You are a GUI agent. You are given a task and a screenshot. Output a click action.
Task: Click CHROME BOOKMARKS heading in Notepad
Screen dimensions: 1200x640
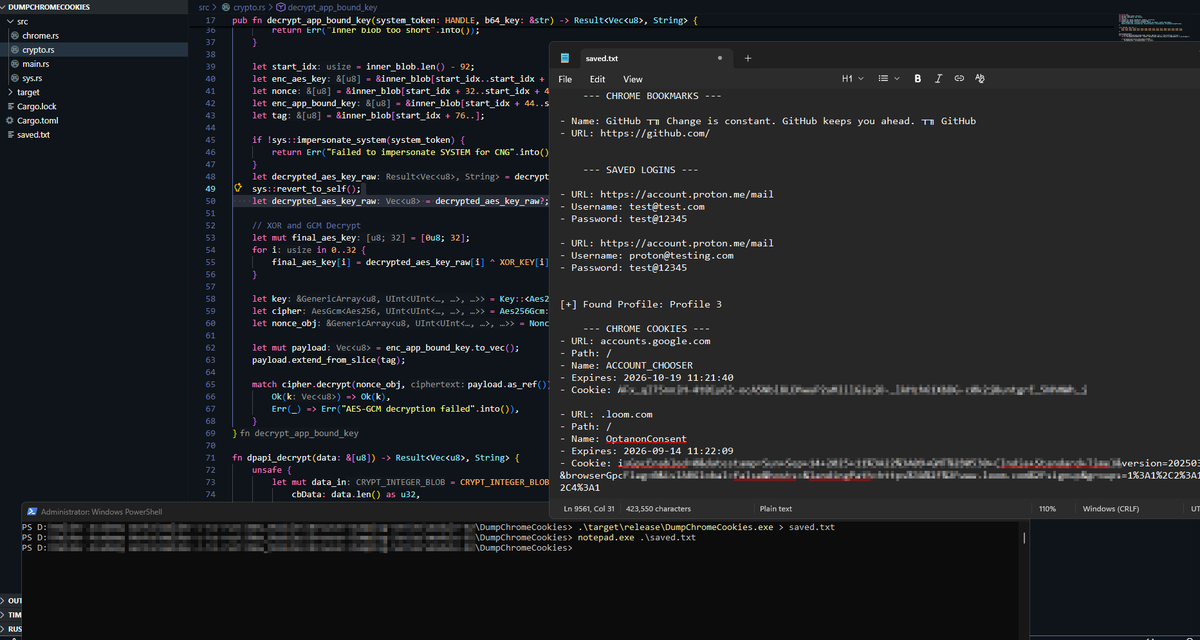(x=651, y=96)
